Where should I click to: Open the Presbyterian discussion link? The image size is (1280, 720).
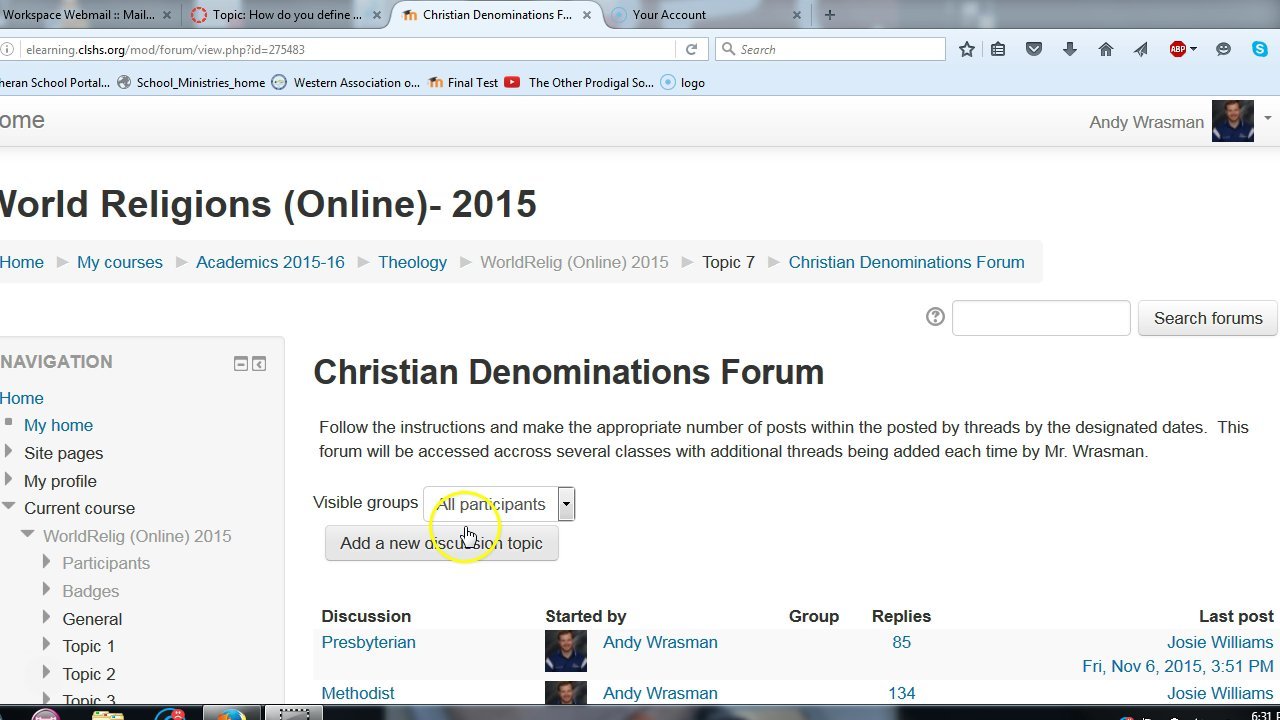368,642
